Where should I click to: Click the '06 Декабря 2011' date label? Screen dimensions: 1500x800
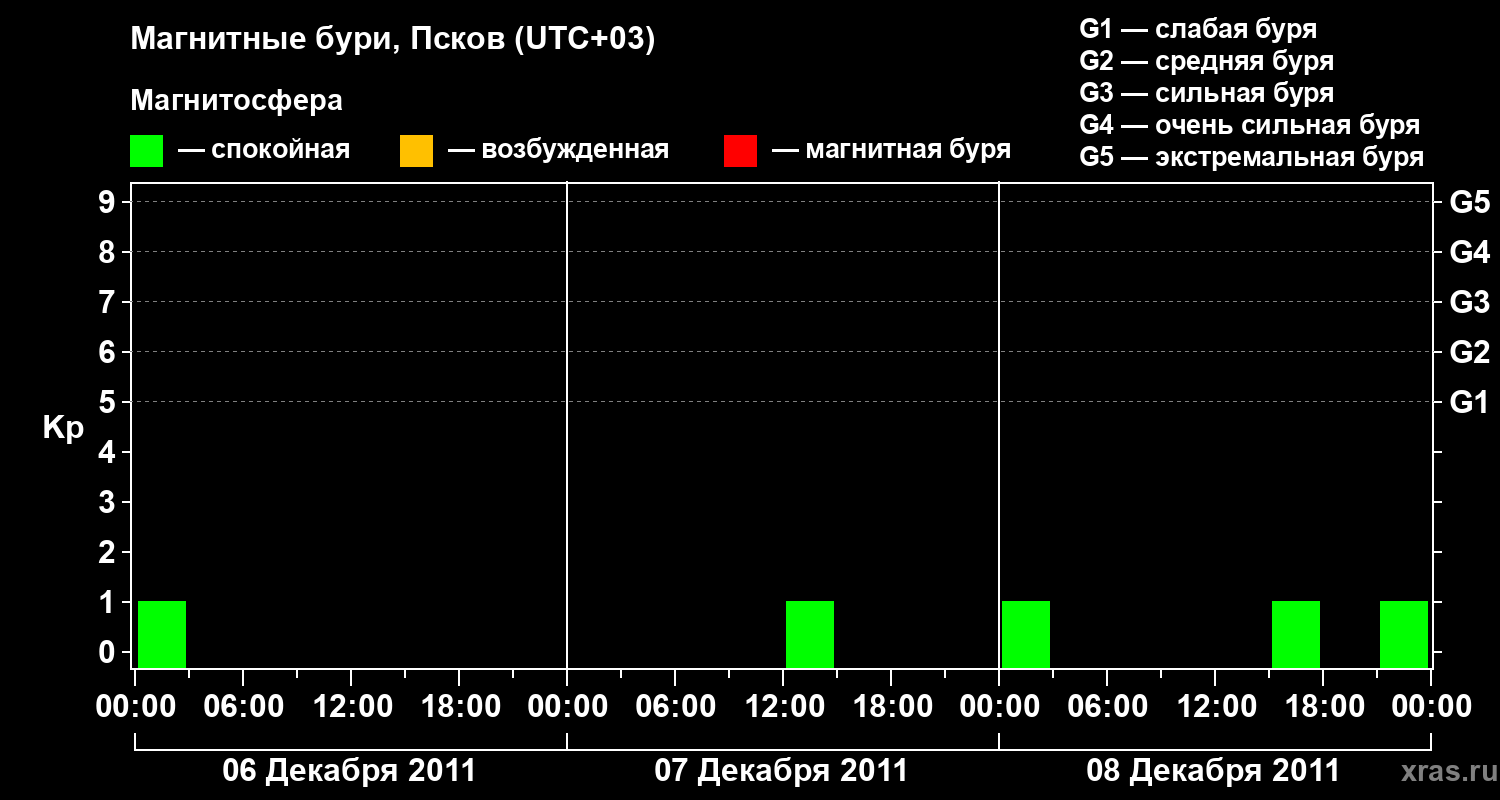pyautogui.click(x=349, y=771)
